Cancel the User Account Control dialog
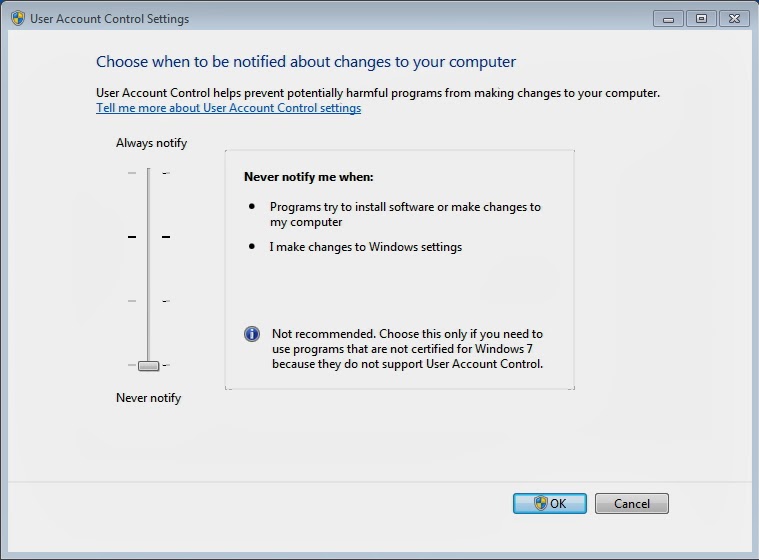The height and width of the screenshot is (560, 759). pyautogui.click(x=632, y=503)
